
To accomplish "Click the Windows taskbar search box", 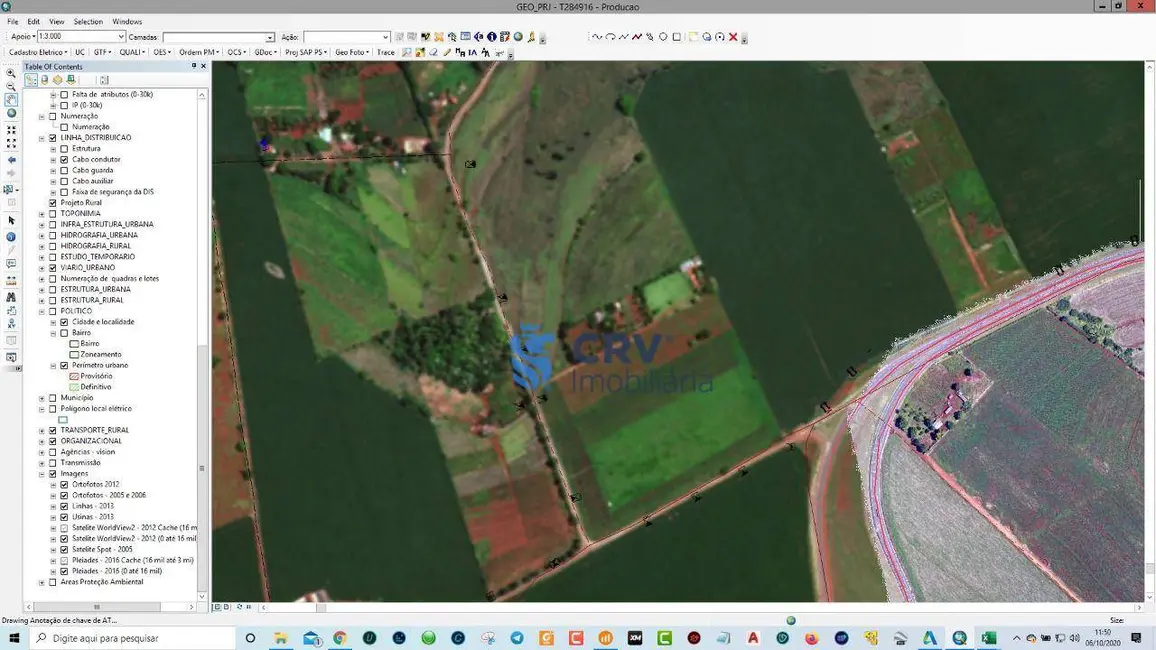I will 130,638.
